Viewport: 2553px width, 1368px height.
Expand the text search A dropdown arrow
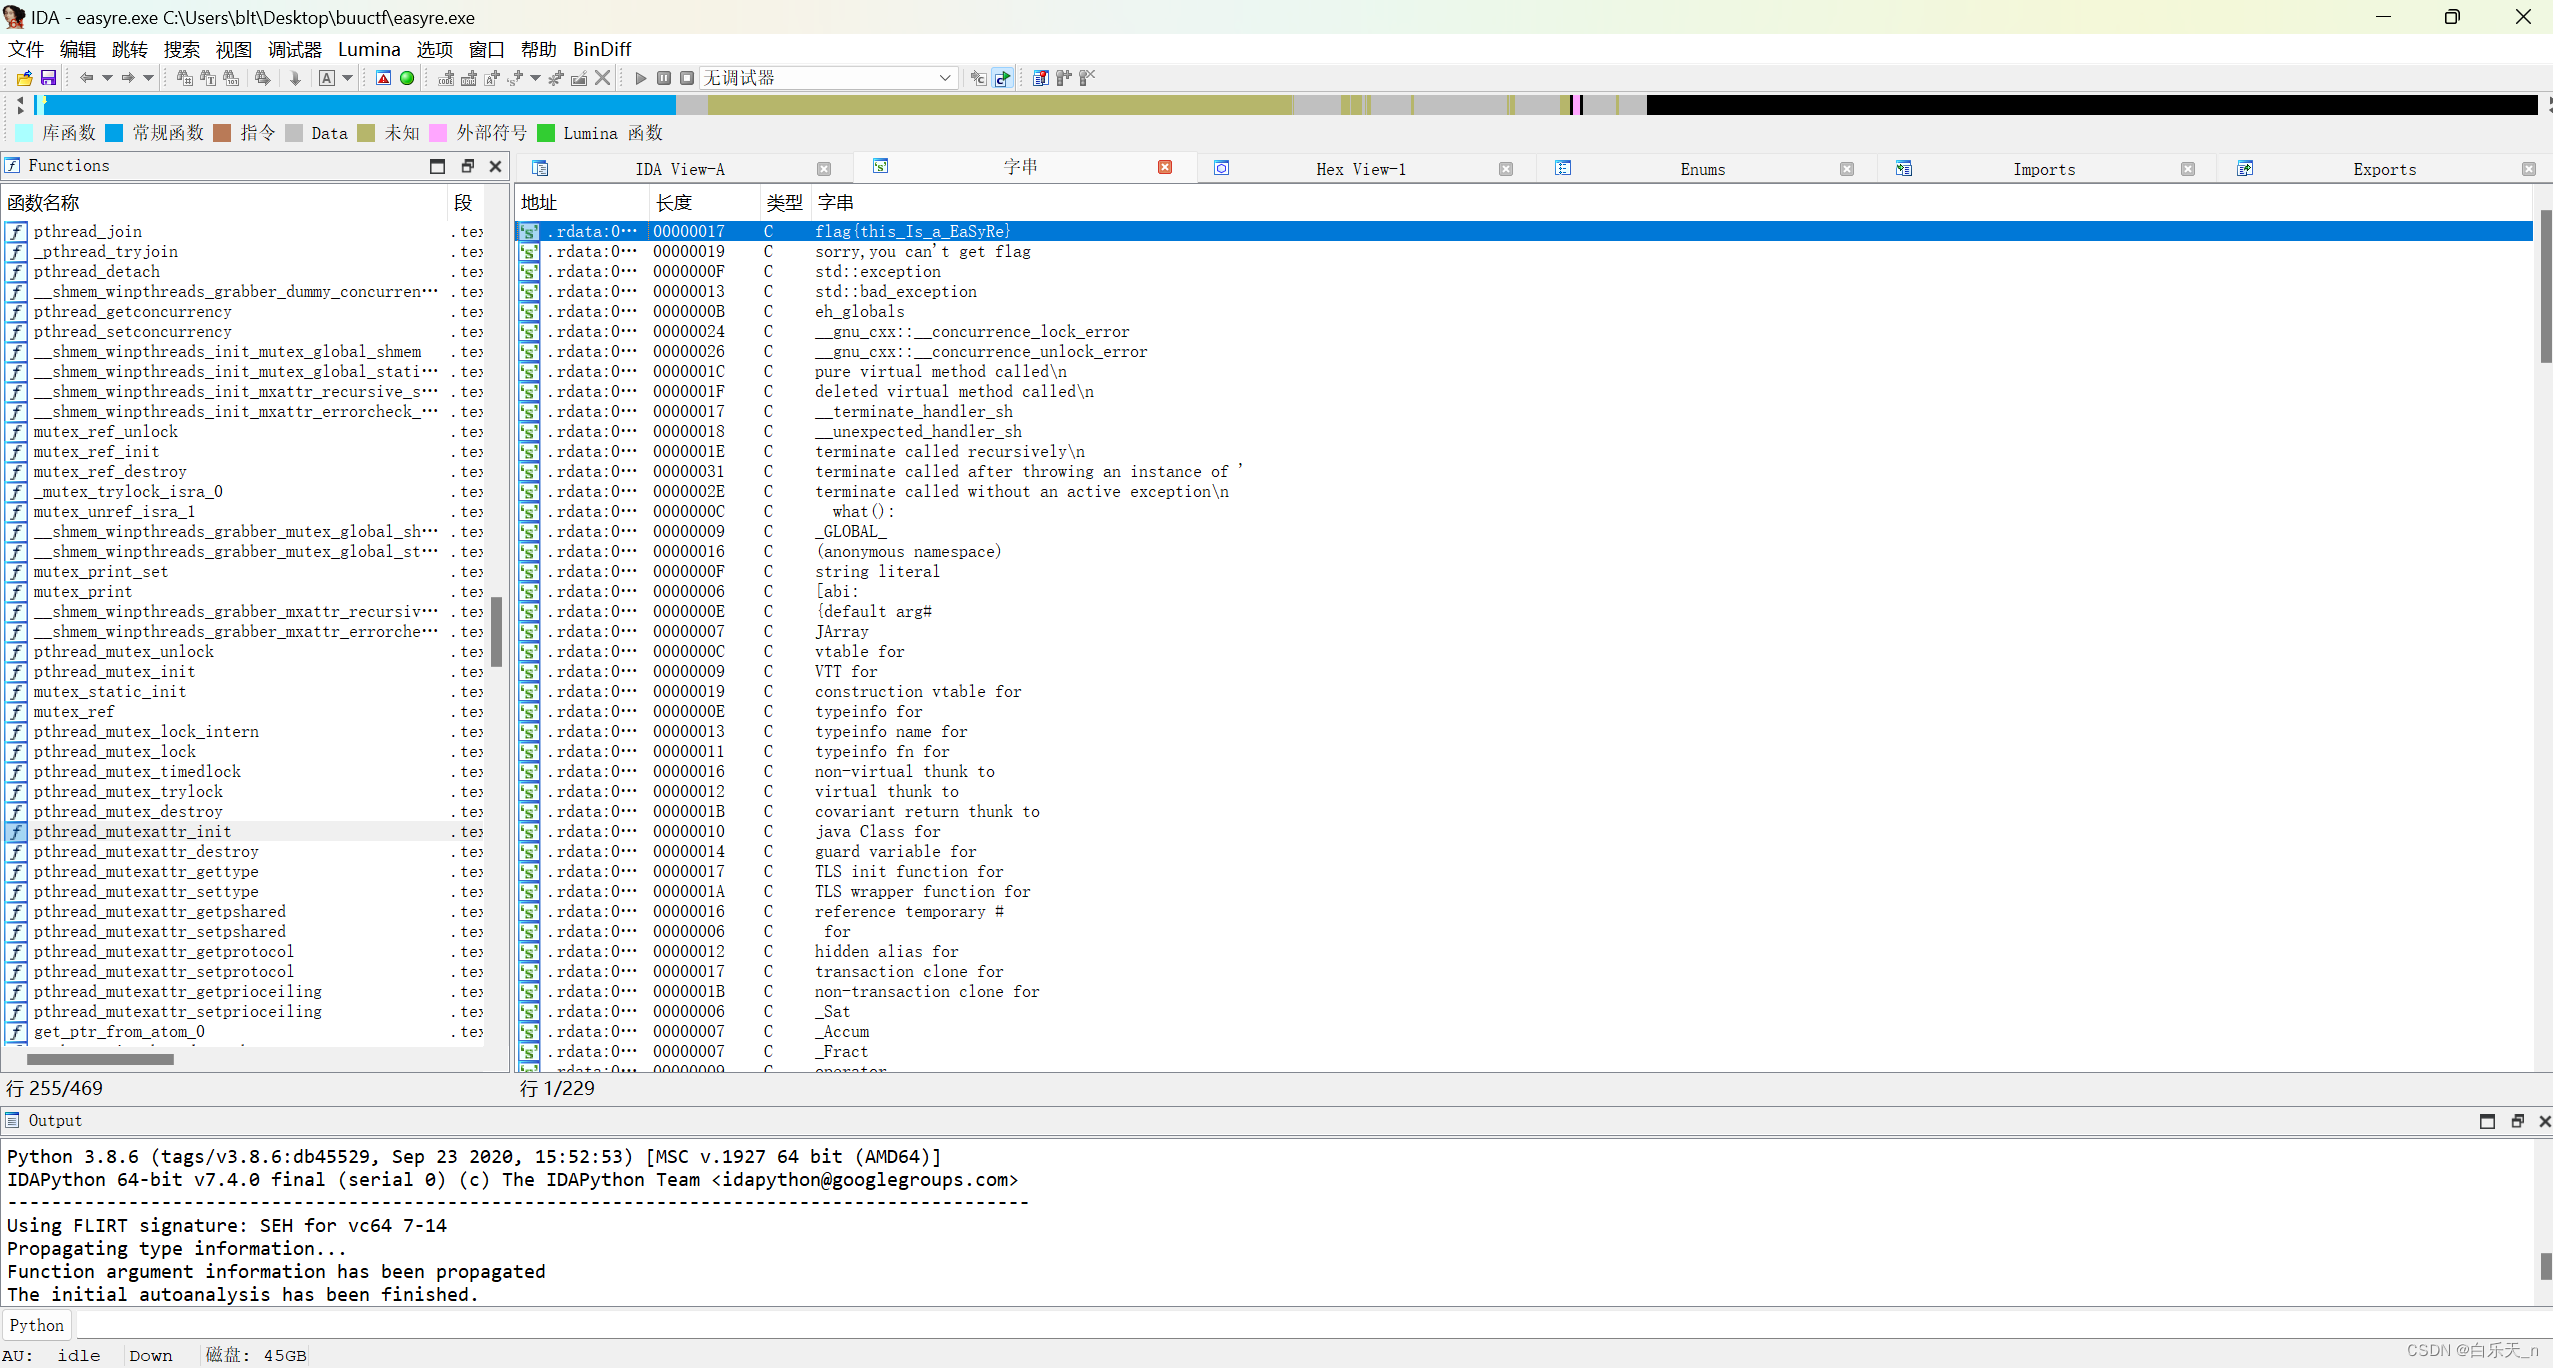point(348,78)
